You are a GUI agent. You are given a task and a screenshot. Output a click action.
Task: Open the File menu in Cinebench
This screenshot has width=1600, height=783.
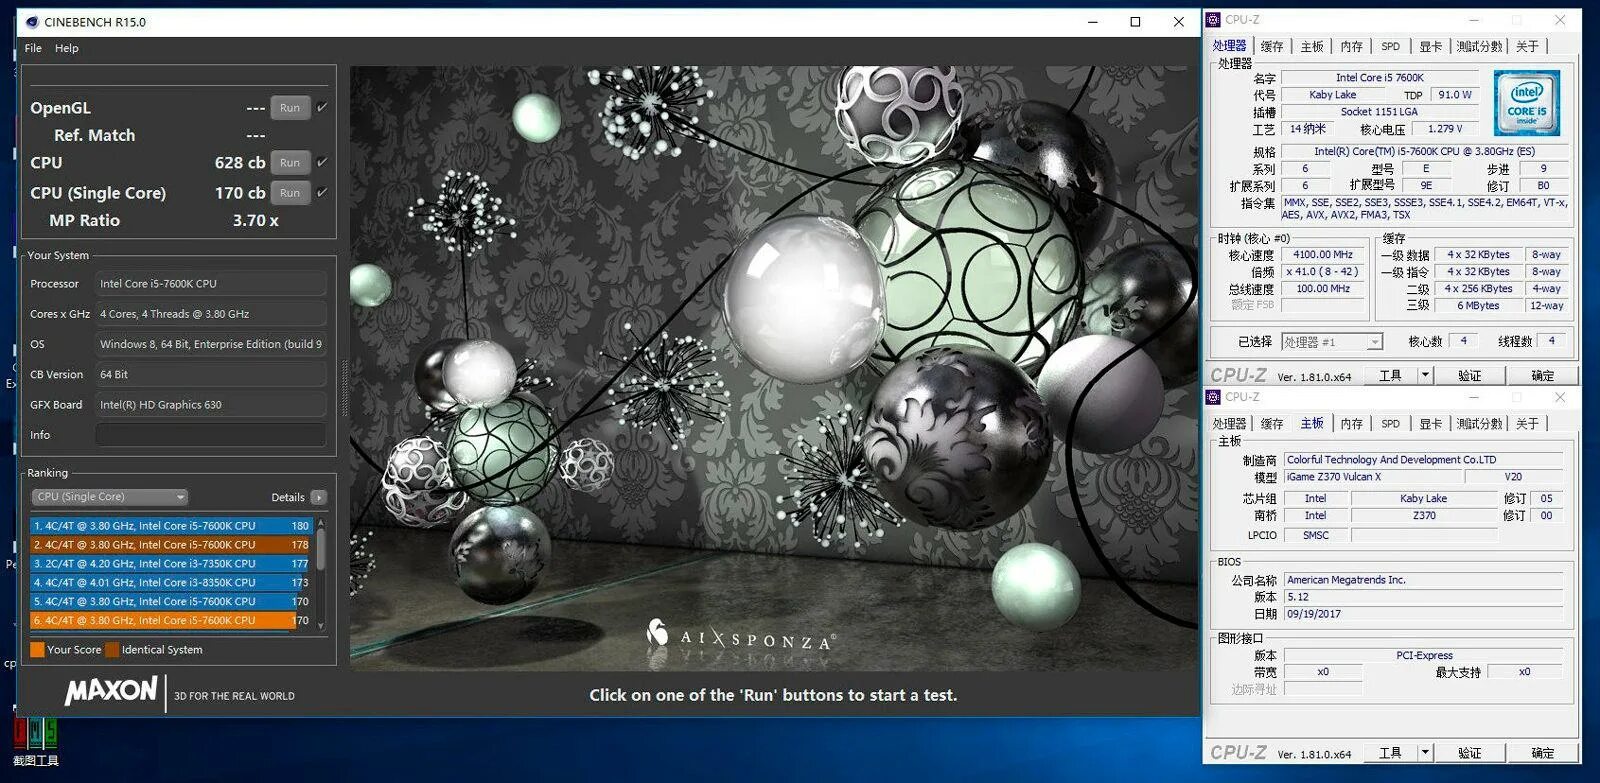[33, 48]
